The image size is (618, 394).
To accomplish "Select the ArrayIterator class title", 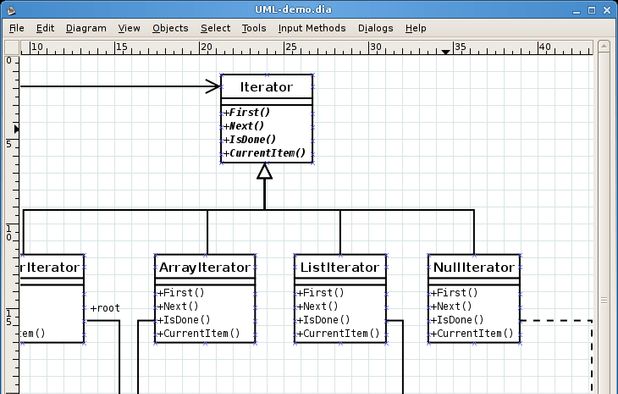I will coord(205,268).
